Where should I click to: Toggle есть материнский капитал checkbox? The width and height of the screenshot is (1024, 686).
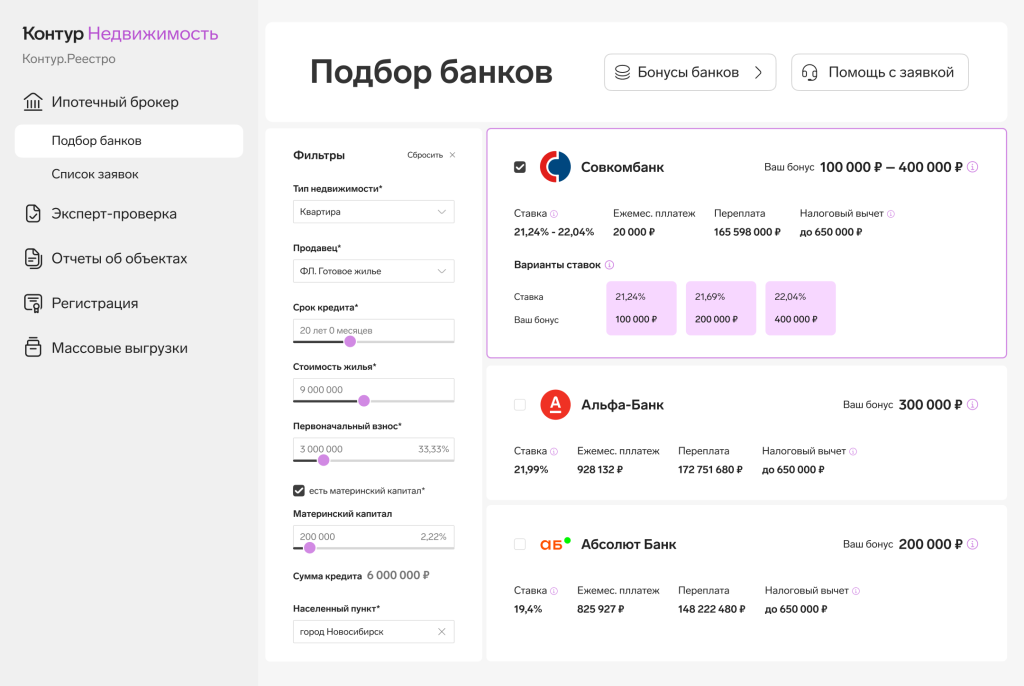click(299, 491)
